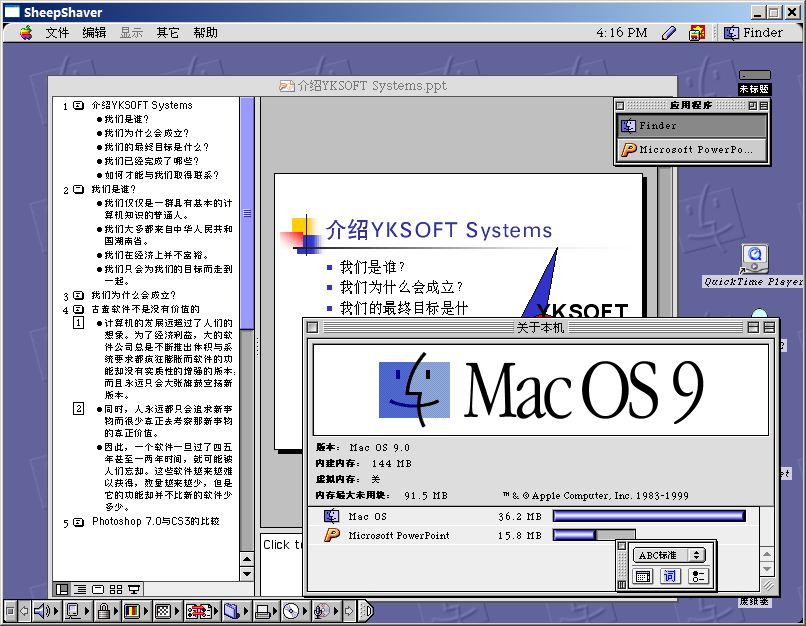Switch PowerPoint to Outline view
The height and width of the screenshot is (626, 806).
coord(80,589)
